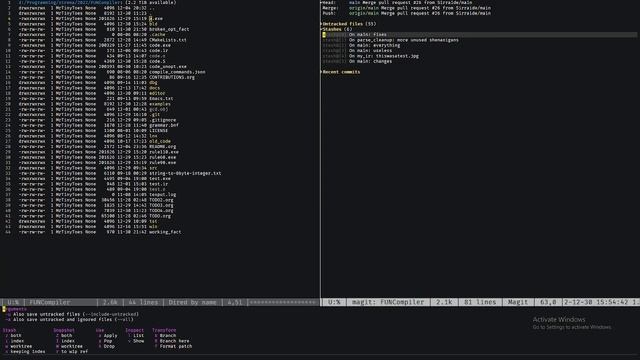Open the old_code directory in Dired
This screenshot has height=360, width=640.
tap(160, 141)
